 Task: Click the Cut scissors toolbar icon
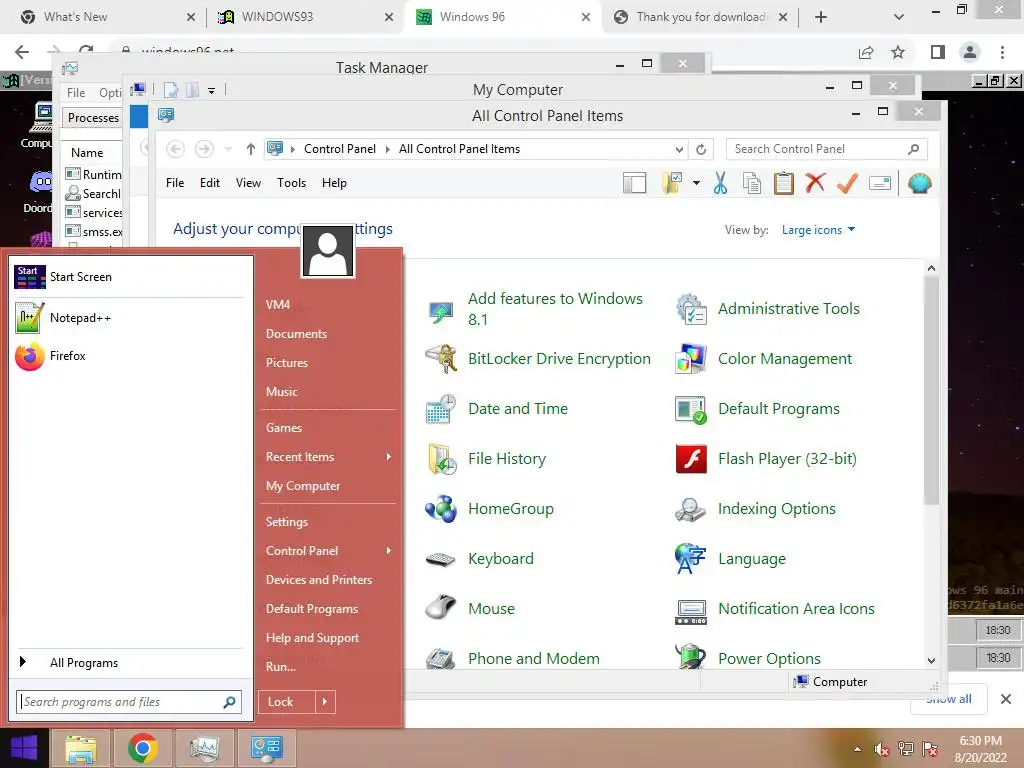[x=720, y=184]
